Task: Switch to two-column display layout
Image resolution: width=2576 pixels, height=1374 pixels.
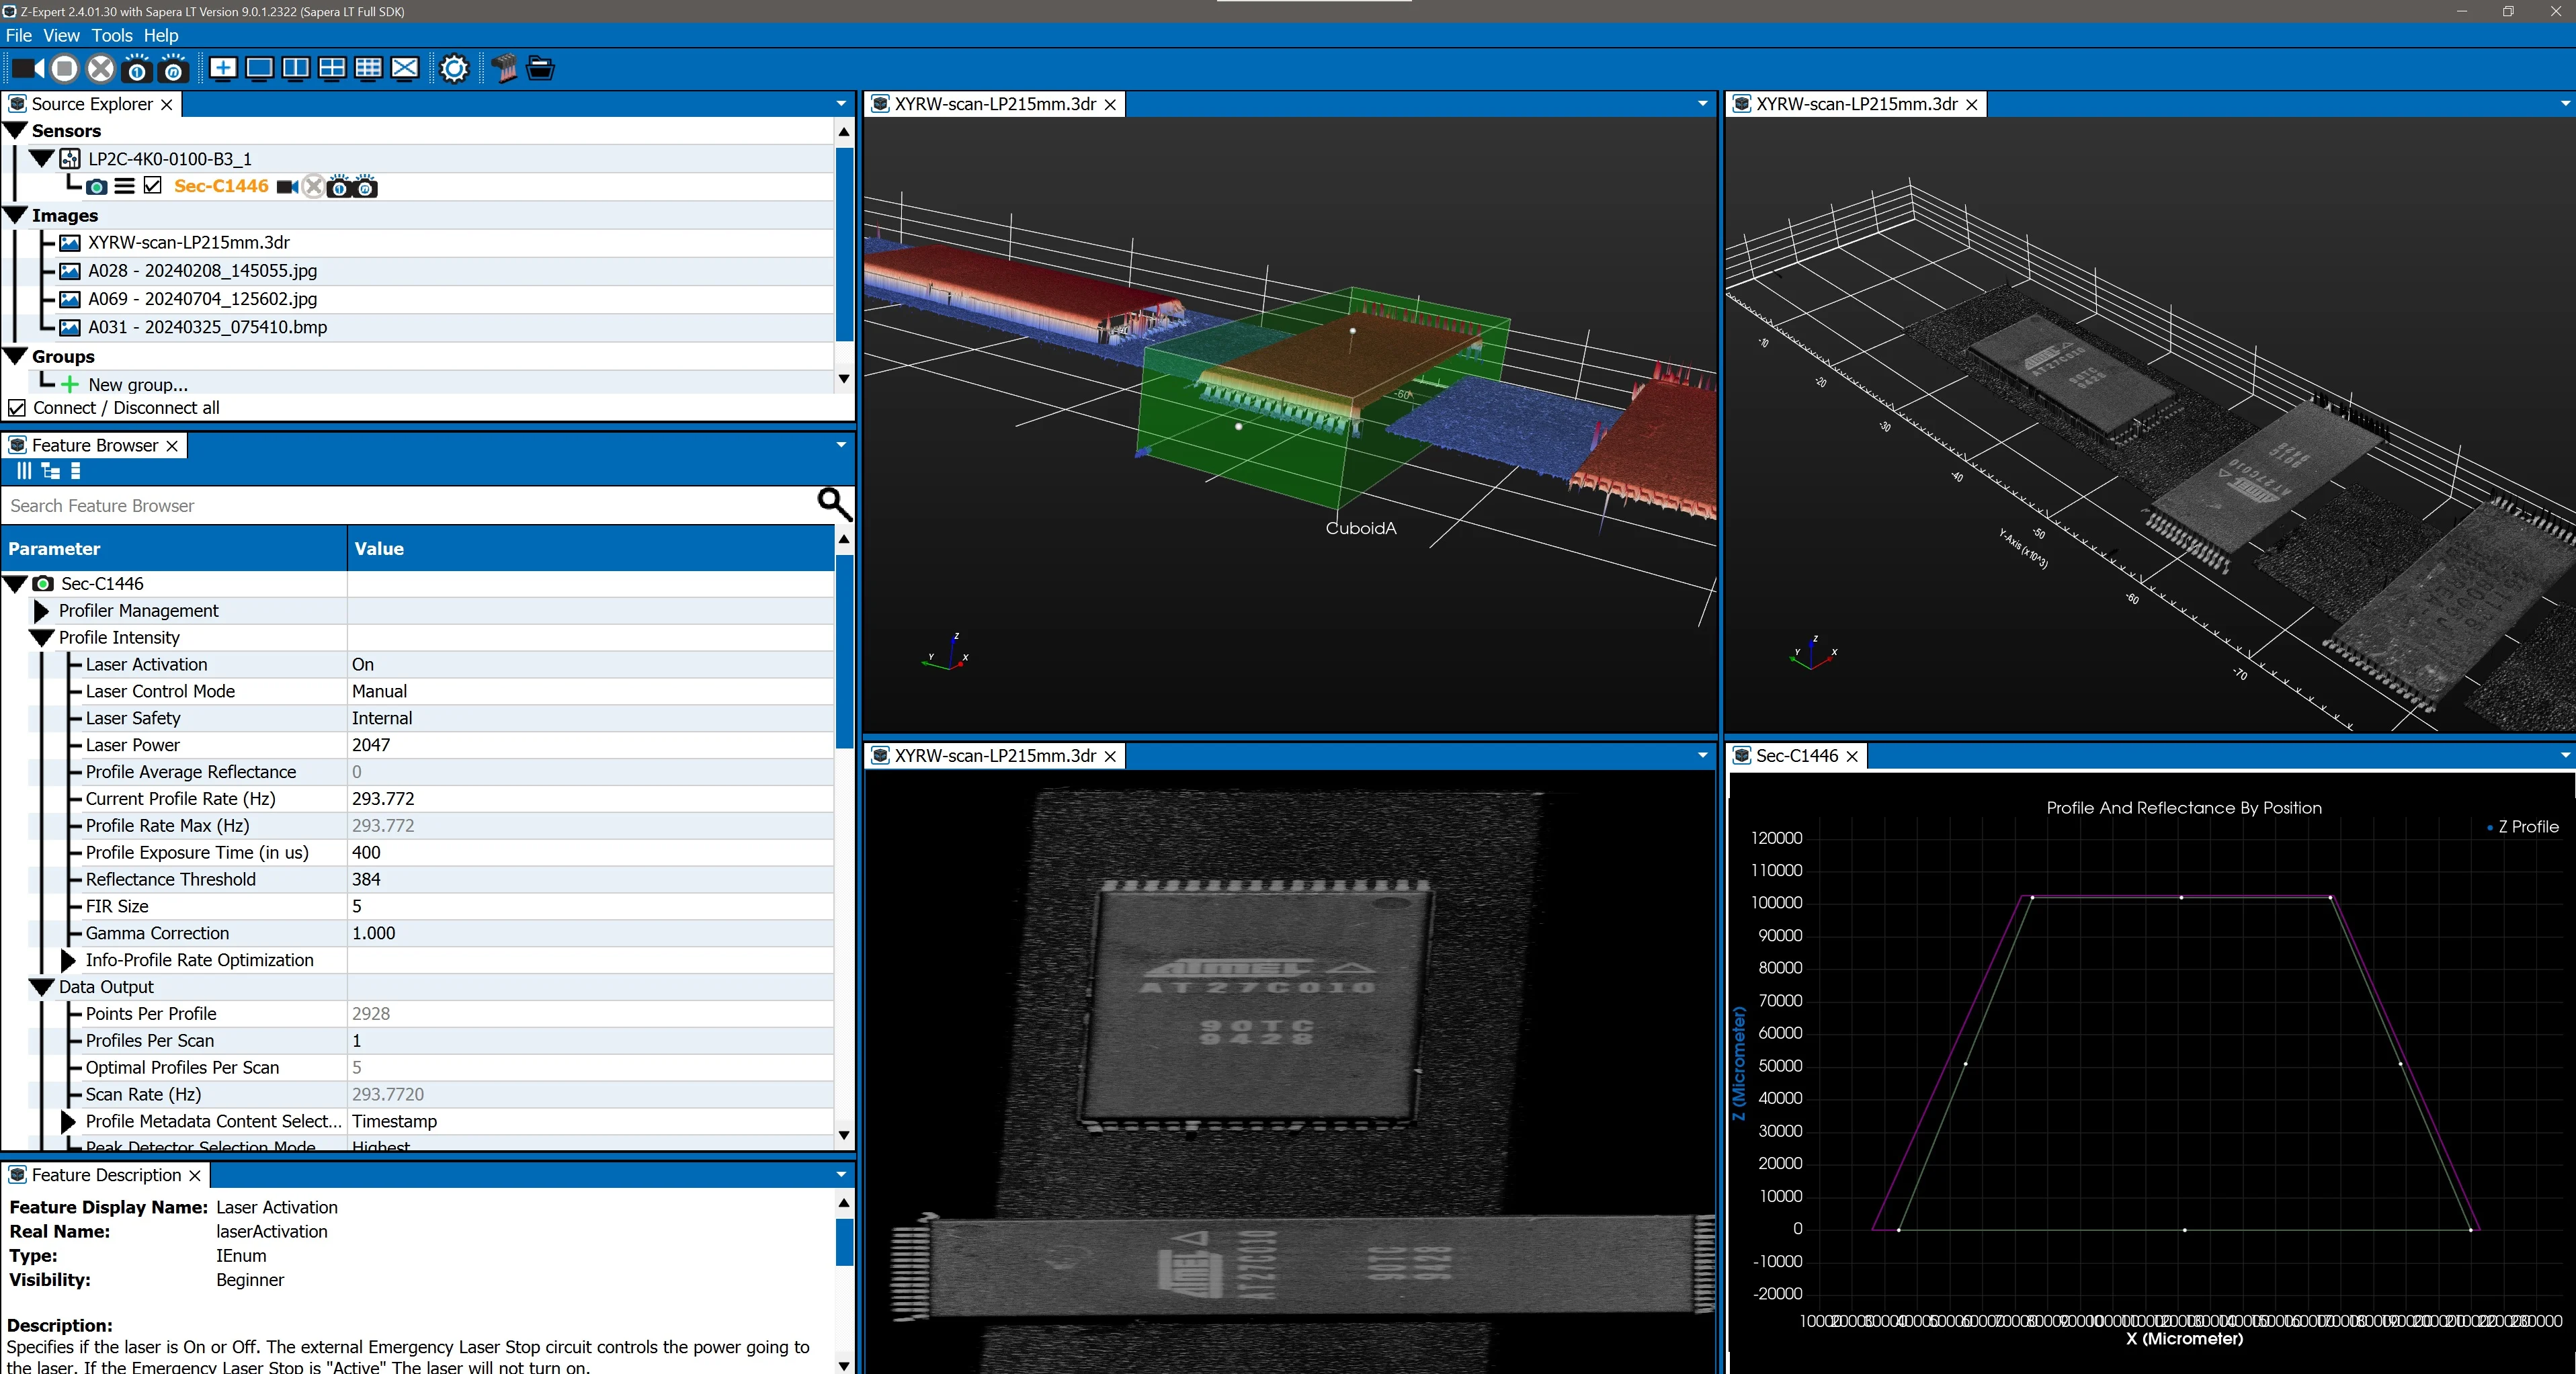Action: coord(296,69)
